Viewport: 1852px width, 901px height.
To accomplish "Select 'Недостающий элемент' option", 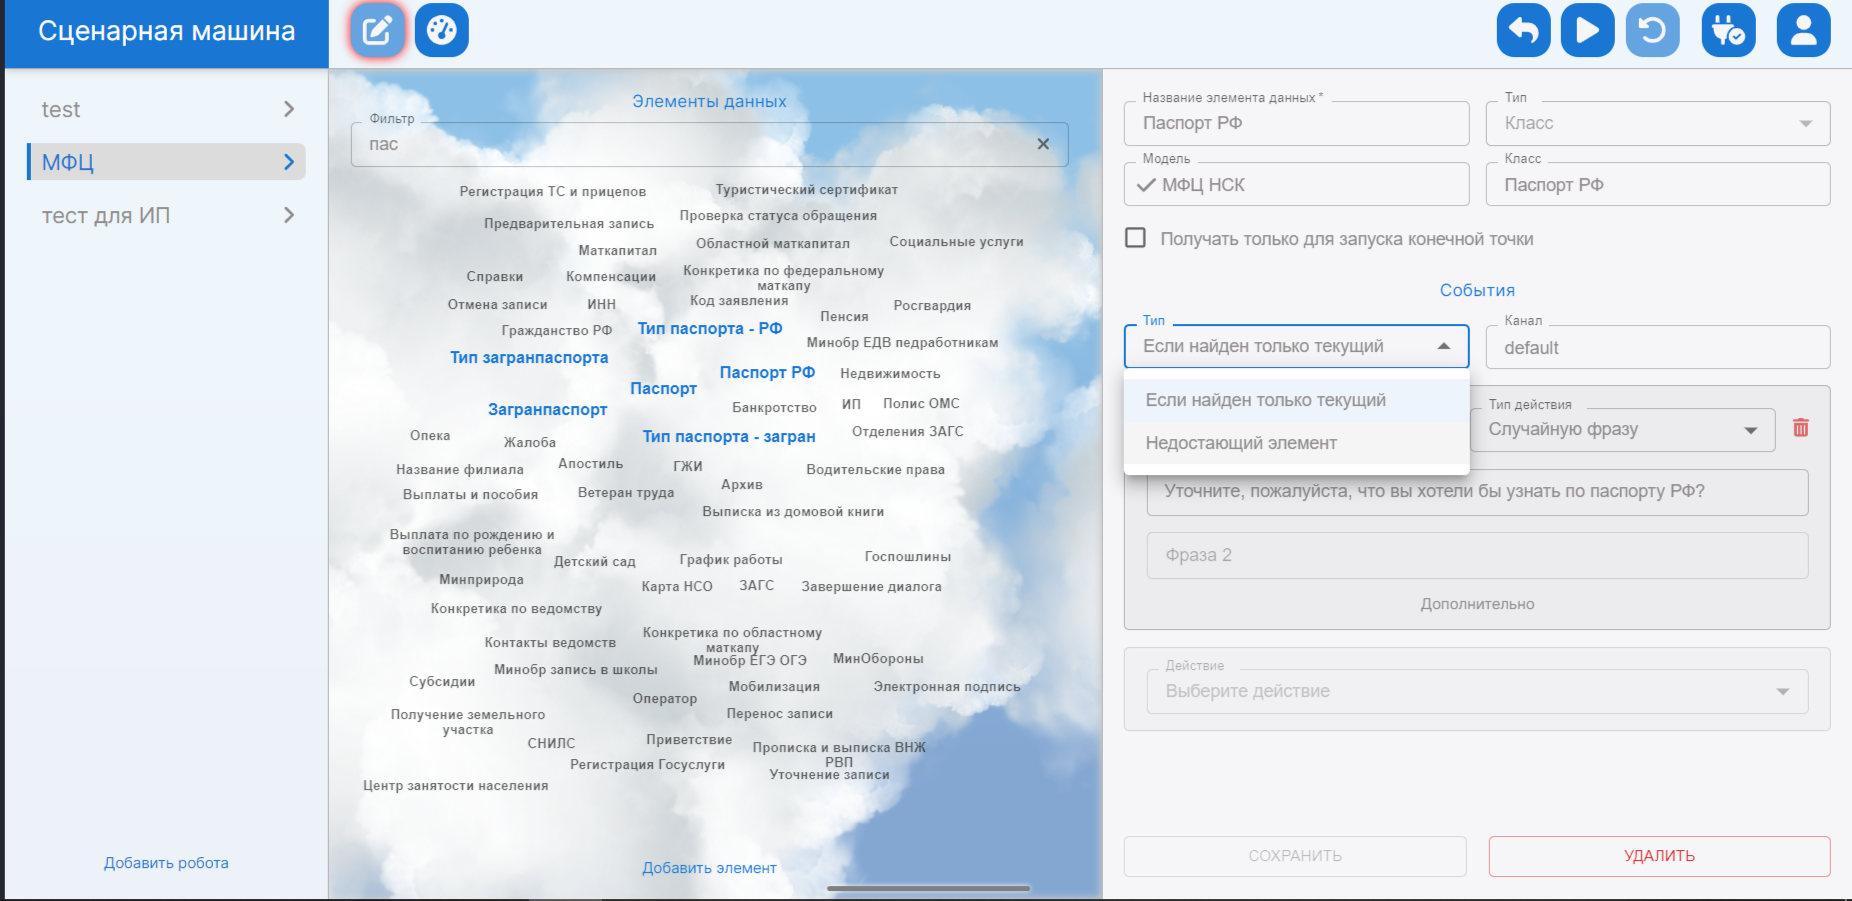I will click(x=1241, y=443).
